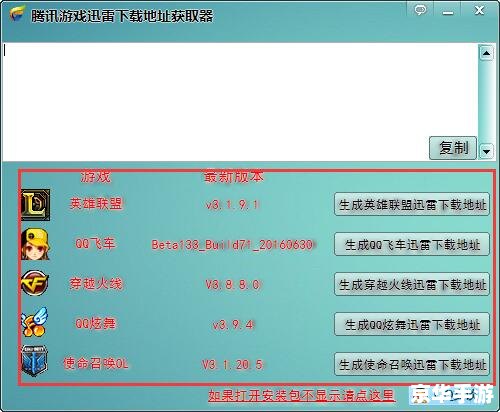Click the 使命召唤OL shield icon
Viewport: 500px width, 412px height.
coord(35,361)
